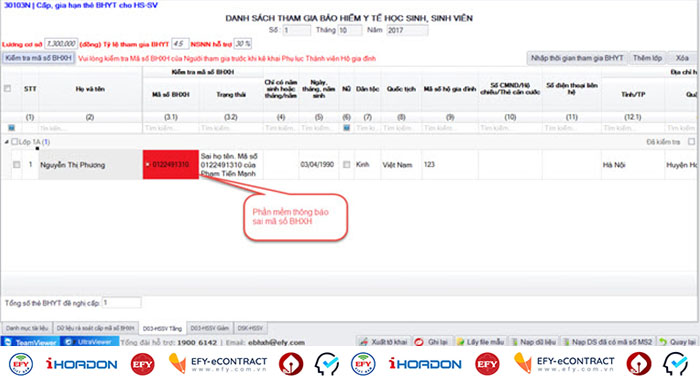Switch to the D03-HSSV Giảm tab
Image resolution: width=700 pixels, height=381 pixels.
(209, 328)
